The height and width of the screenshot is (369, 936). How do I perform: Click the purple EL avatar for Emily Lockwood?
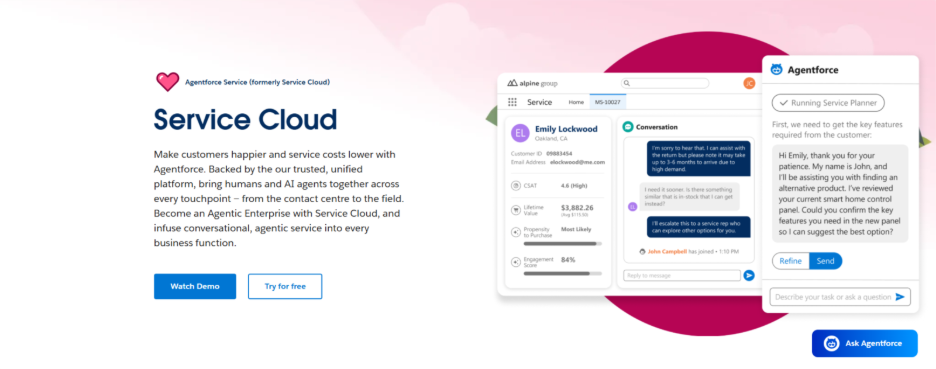click(520, 133)
